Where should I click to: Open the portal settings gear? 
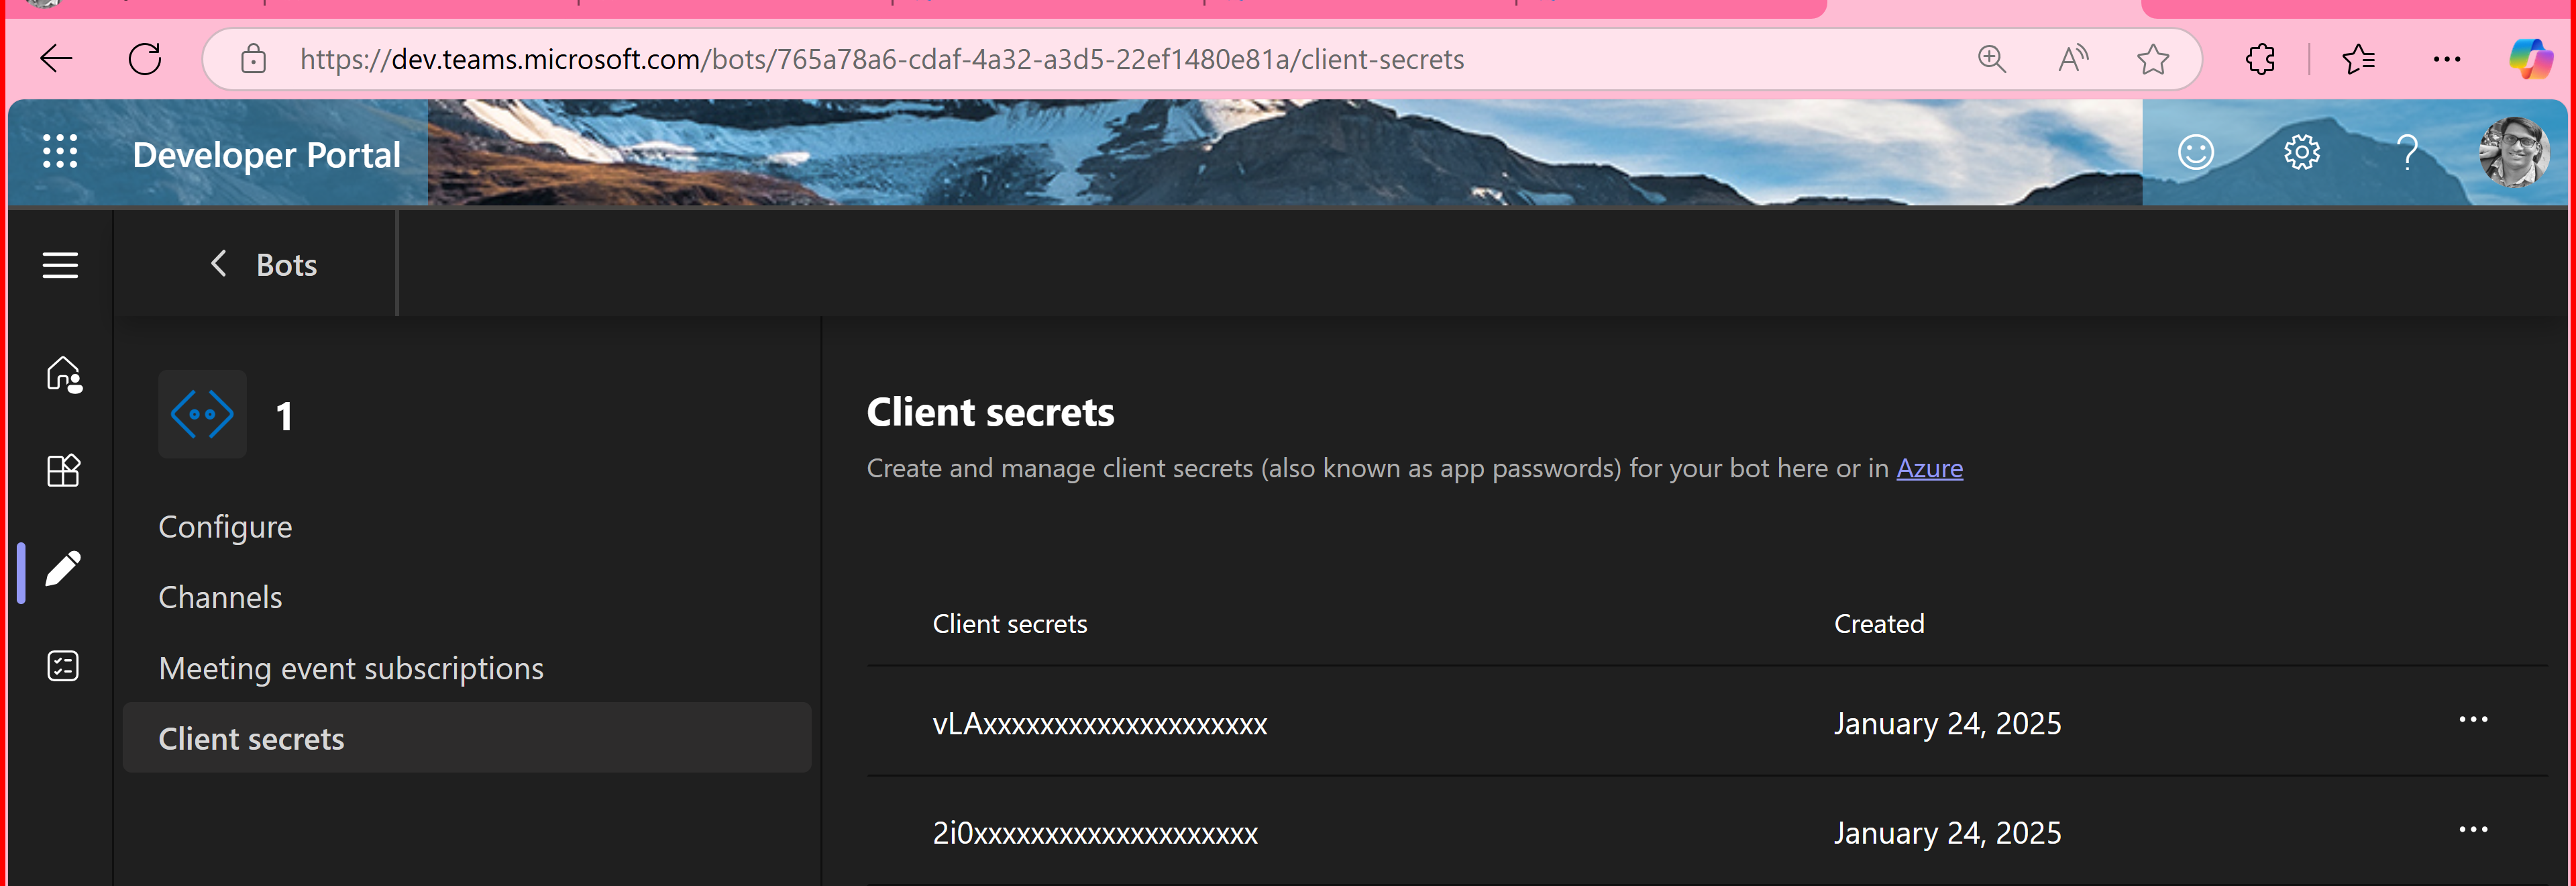pos(2301,153)
